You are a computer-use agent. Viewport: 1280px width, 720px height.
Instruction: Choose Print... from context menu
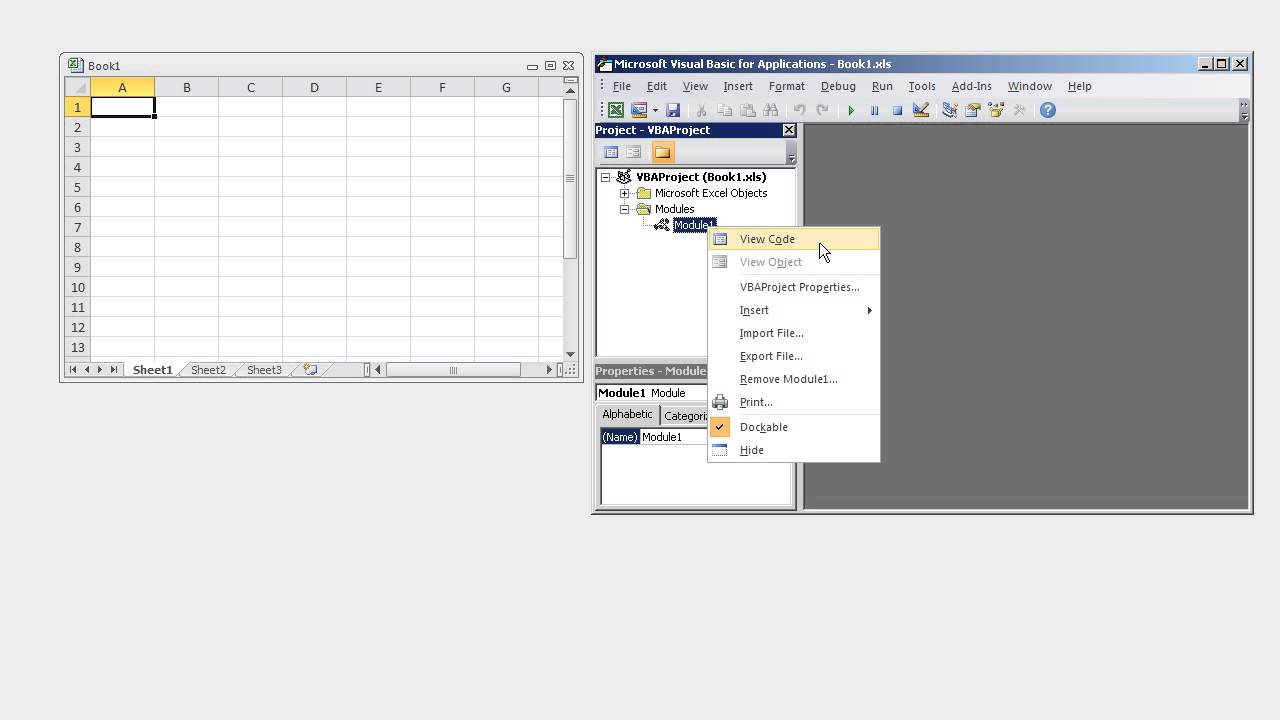click(x=794, y=402)
